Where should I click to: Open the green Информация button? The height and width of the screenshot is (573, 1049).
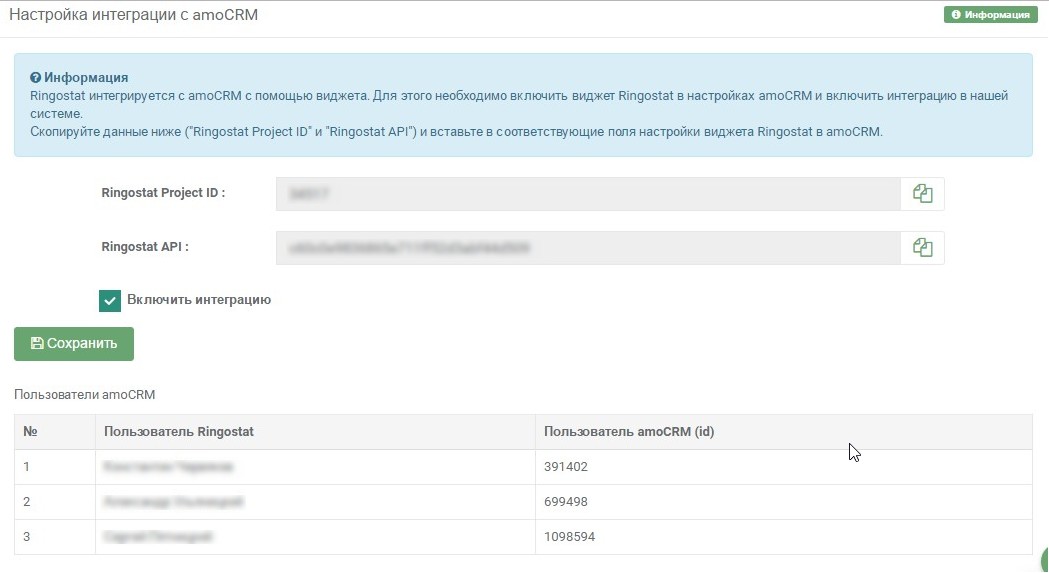(990, 14)
